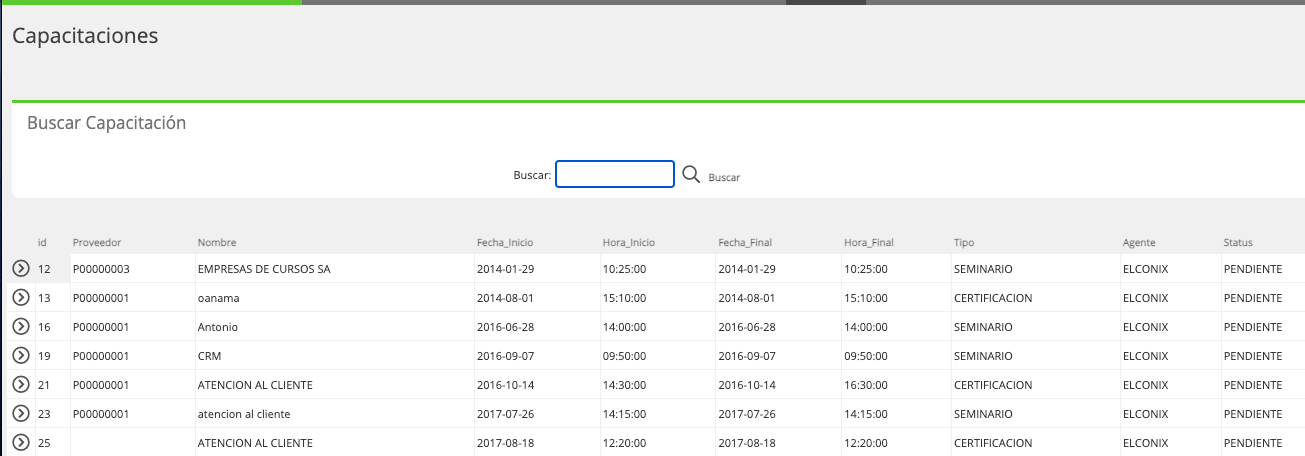Viewport: 1305px width, 456px height.
Task: Focus the Buscar text input field
Action: click(x=615, y=175)
